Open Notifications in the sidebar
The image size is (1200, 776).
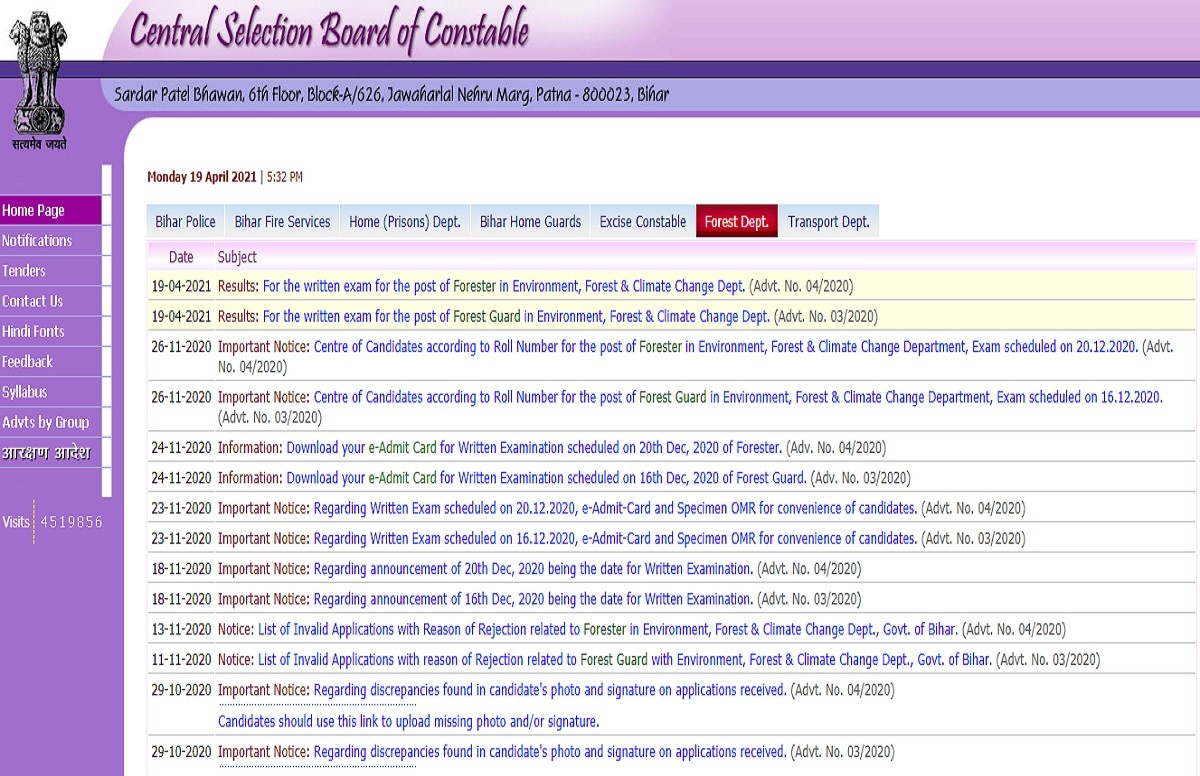[x=37, y=241]
